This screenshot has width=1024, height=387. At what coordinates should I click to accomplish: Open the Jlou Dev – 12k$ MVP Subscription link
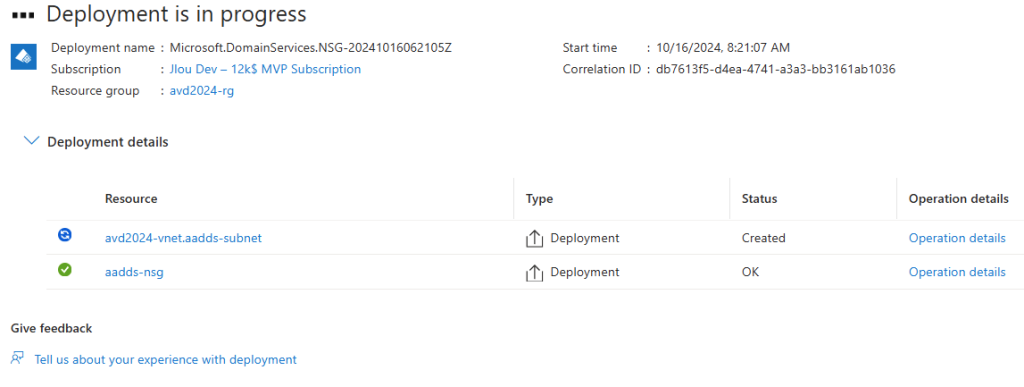pos(261,69)
